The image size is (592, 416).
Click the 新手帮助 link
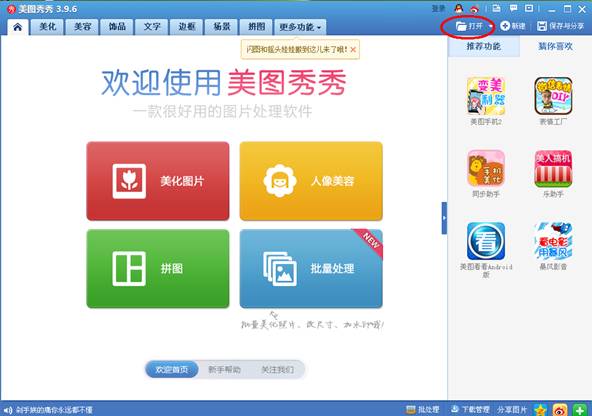tap(225, 370)
